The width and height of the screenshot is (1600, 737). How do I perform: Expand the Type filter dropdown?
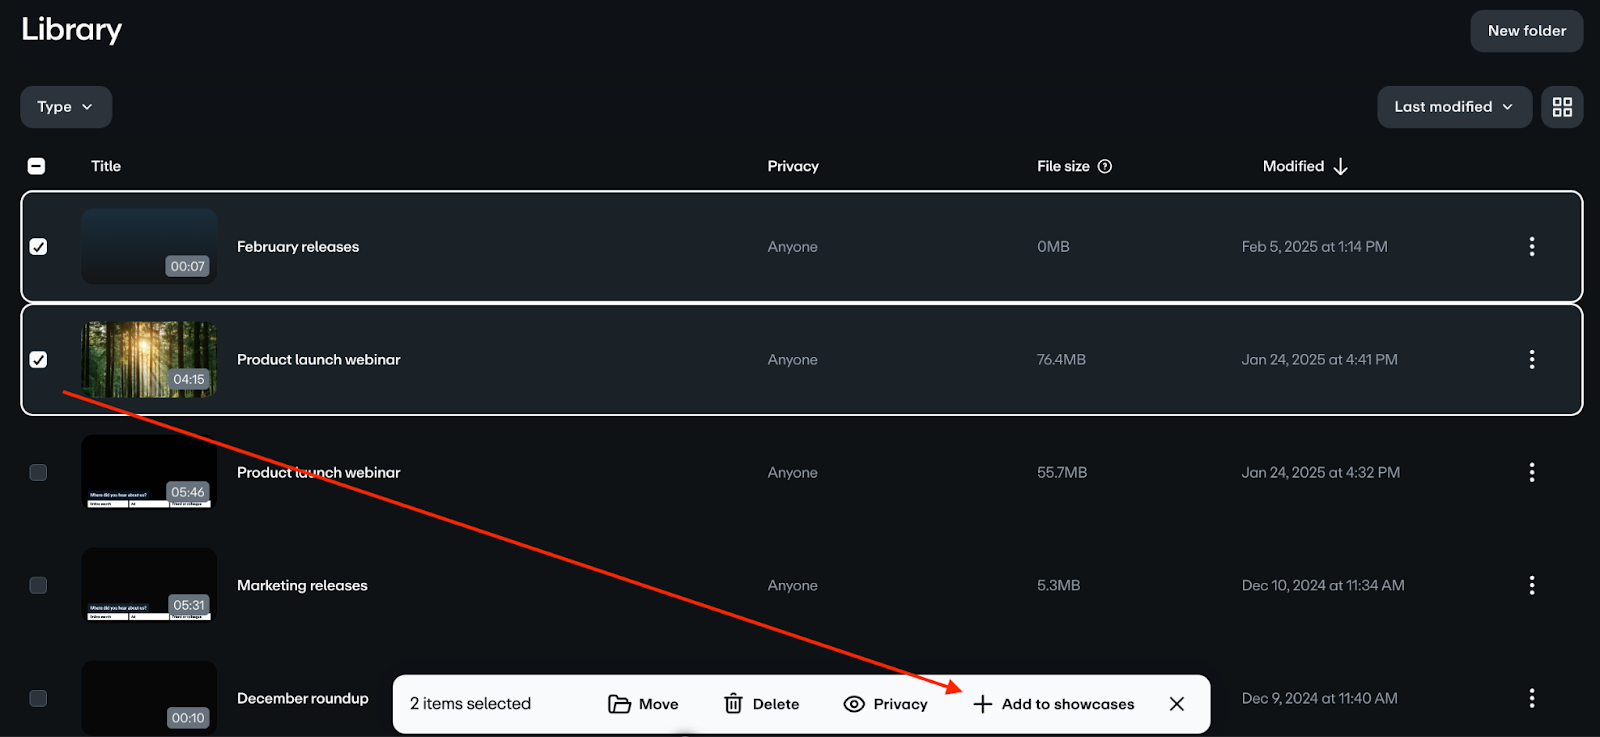[x=66, y=107]
